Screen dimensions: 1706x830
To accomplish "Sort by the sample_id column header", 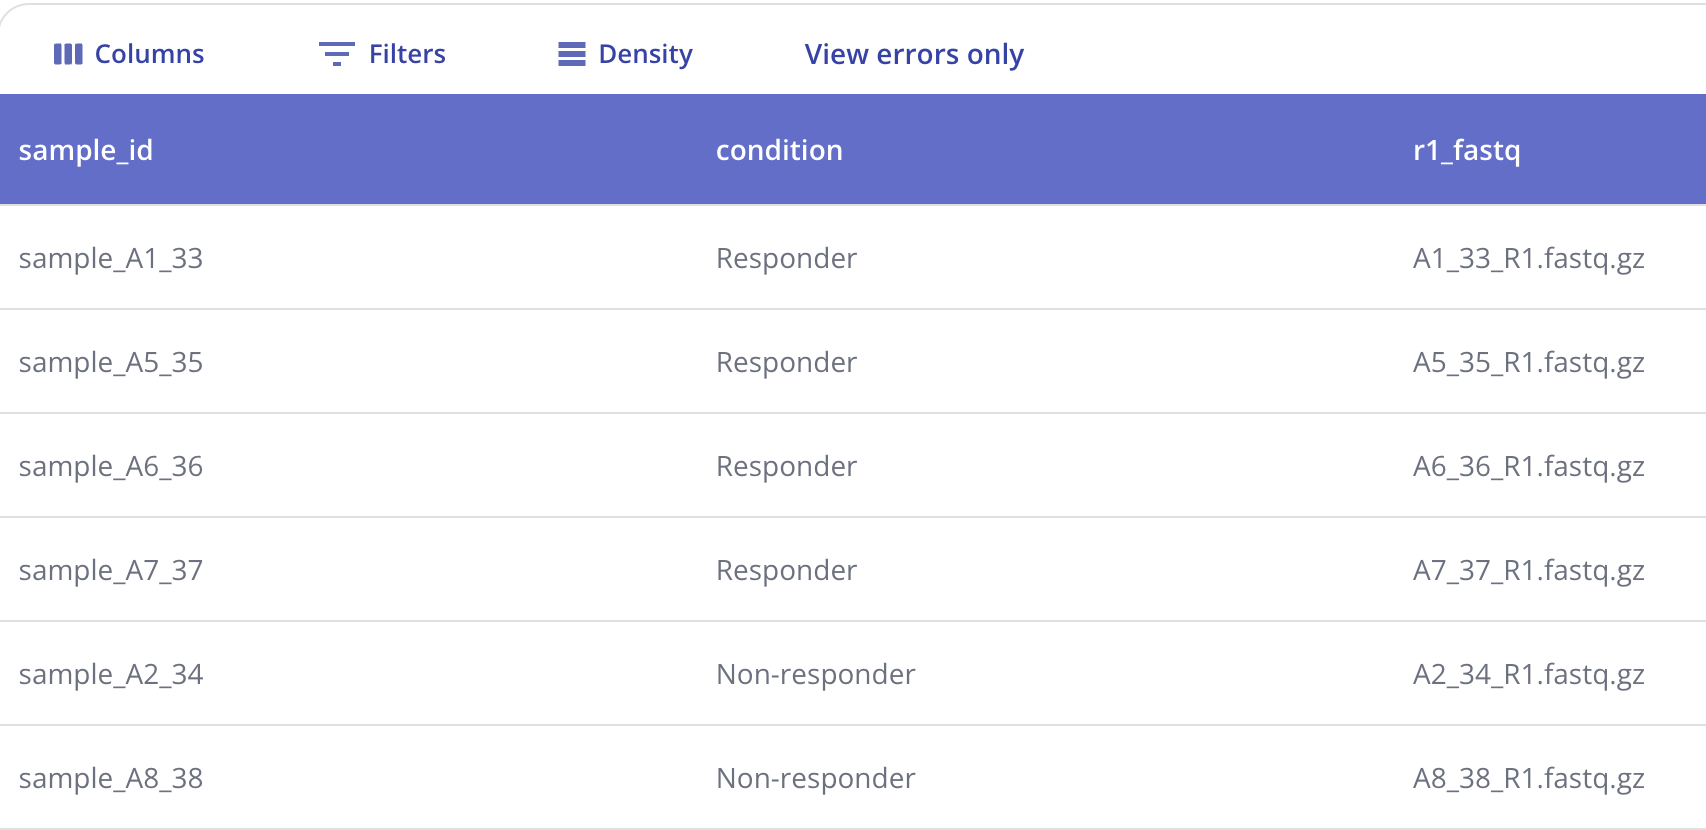I will click(x=86, y=150).
